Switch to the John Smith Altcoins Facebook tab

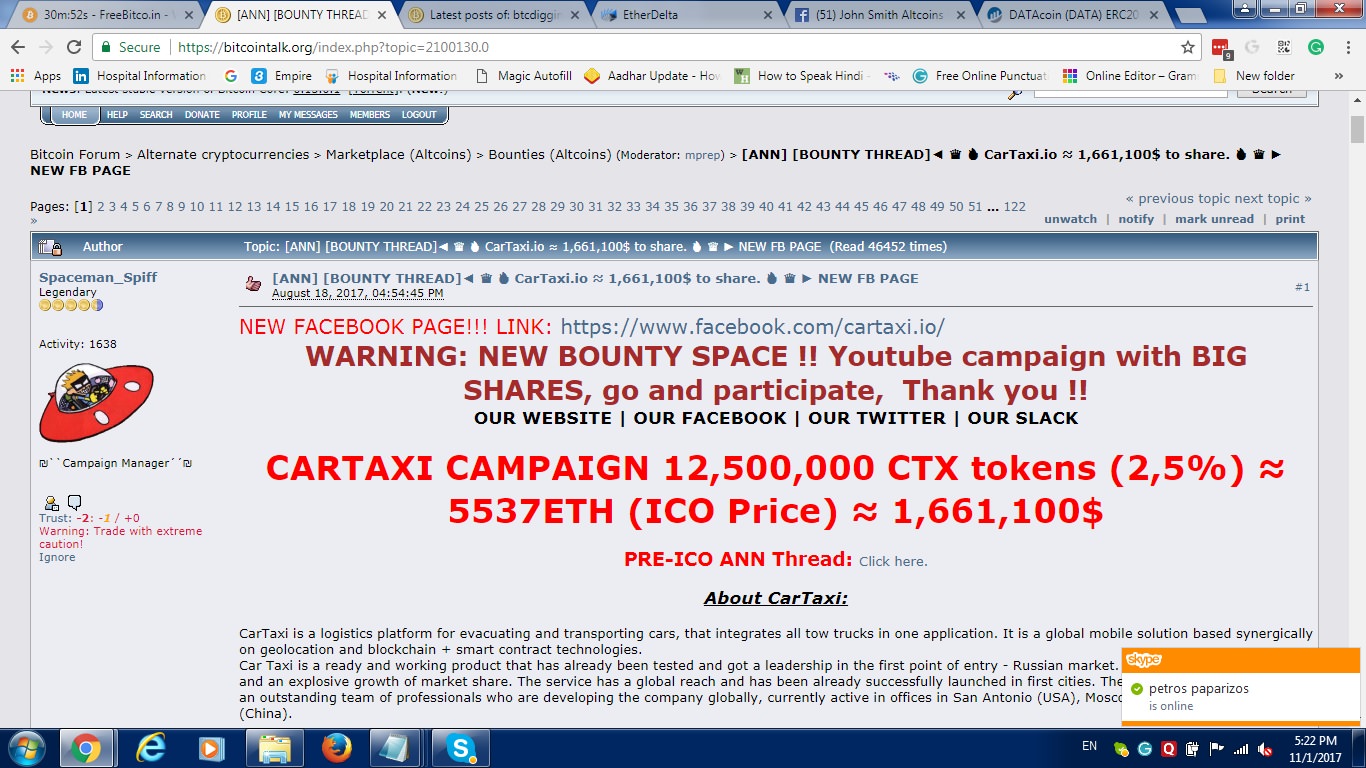[876, 15]
